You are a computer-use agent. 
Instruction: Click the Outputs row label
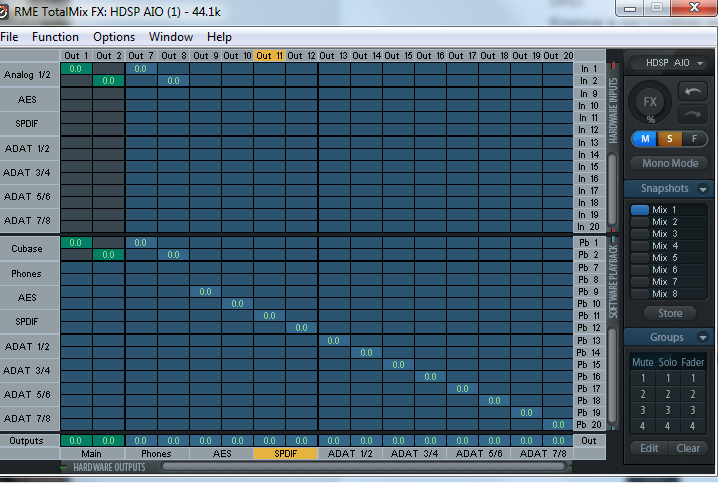[27, 440]
